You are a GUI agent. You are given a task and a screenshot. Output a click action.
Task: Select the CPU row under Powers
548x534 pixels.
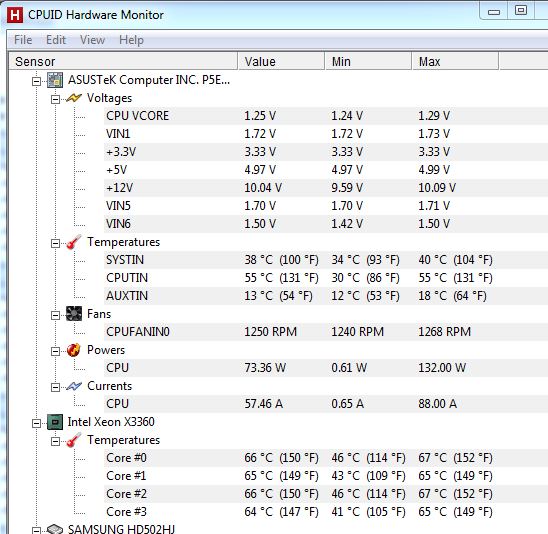coord(326,368)
